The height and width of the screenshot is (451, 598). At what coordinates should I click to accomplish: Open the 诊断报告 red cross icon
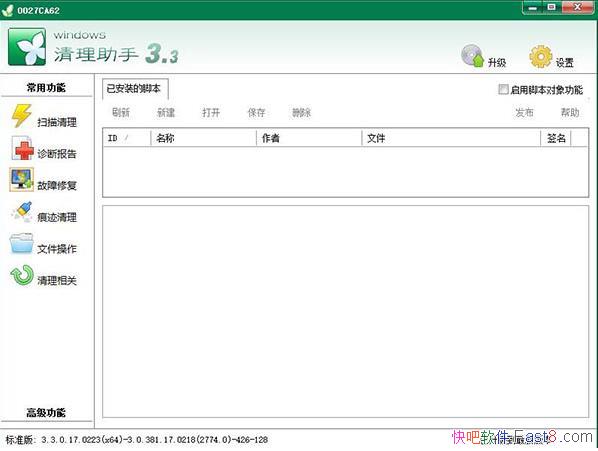point(22,148)
